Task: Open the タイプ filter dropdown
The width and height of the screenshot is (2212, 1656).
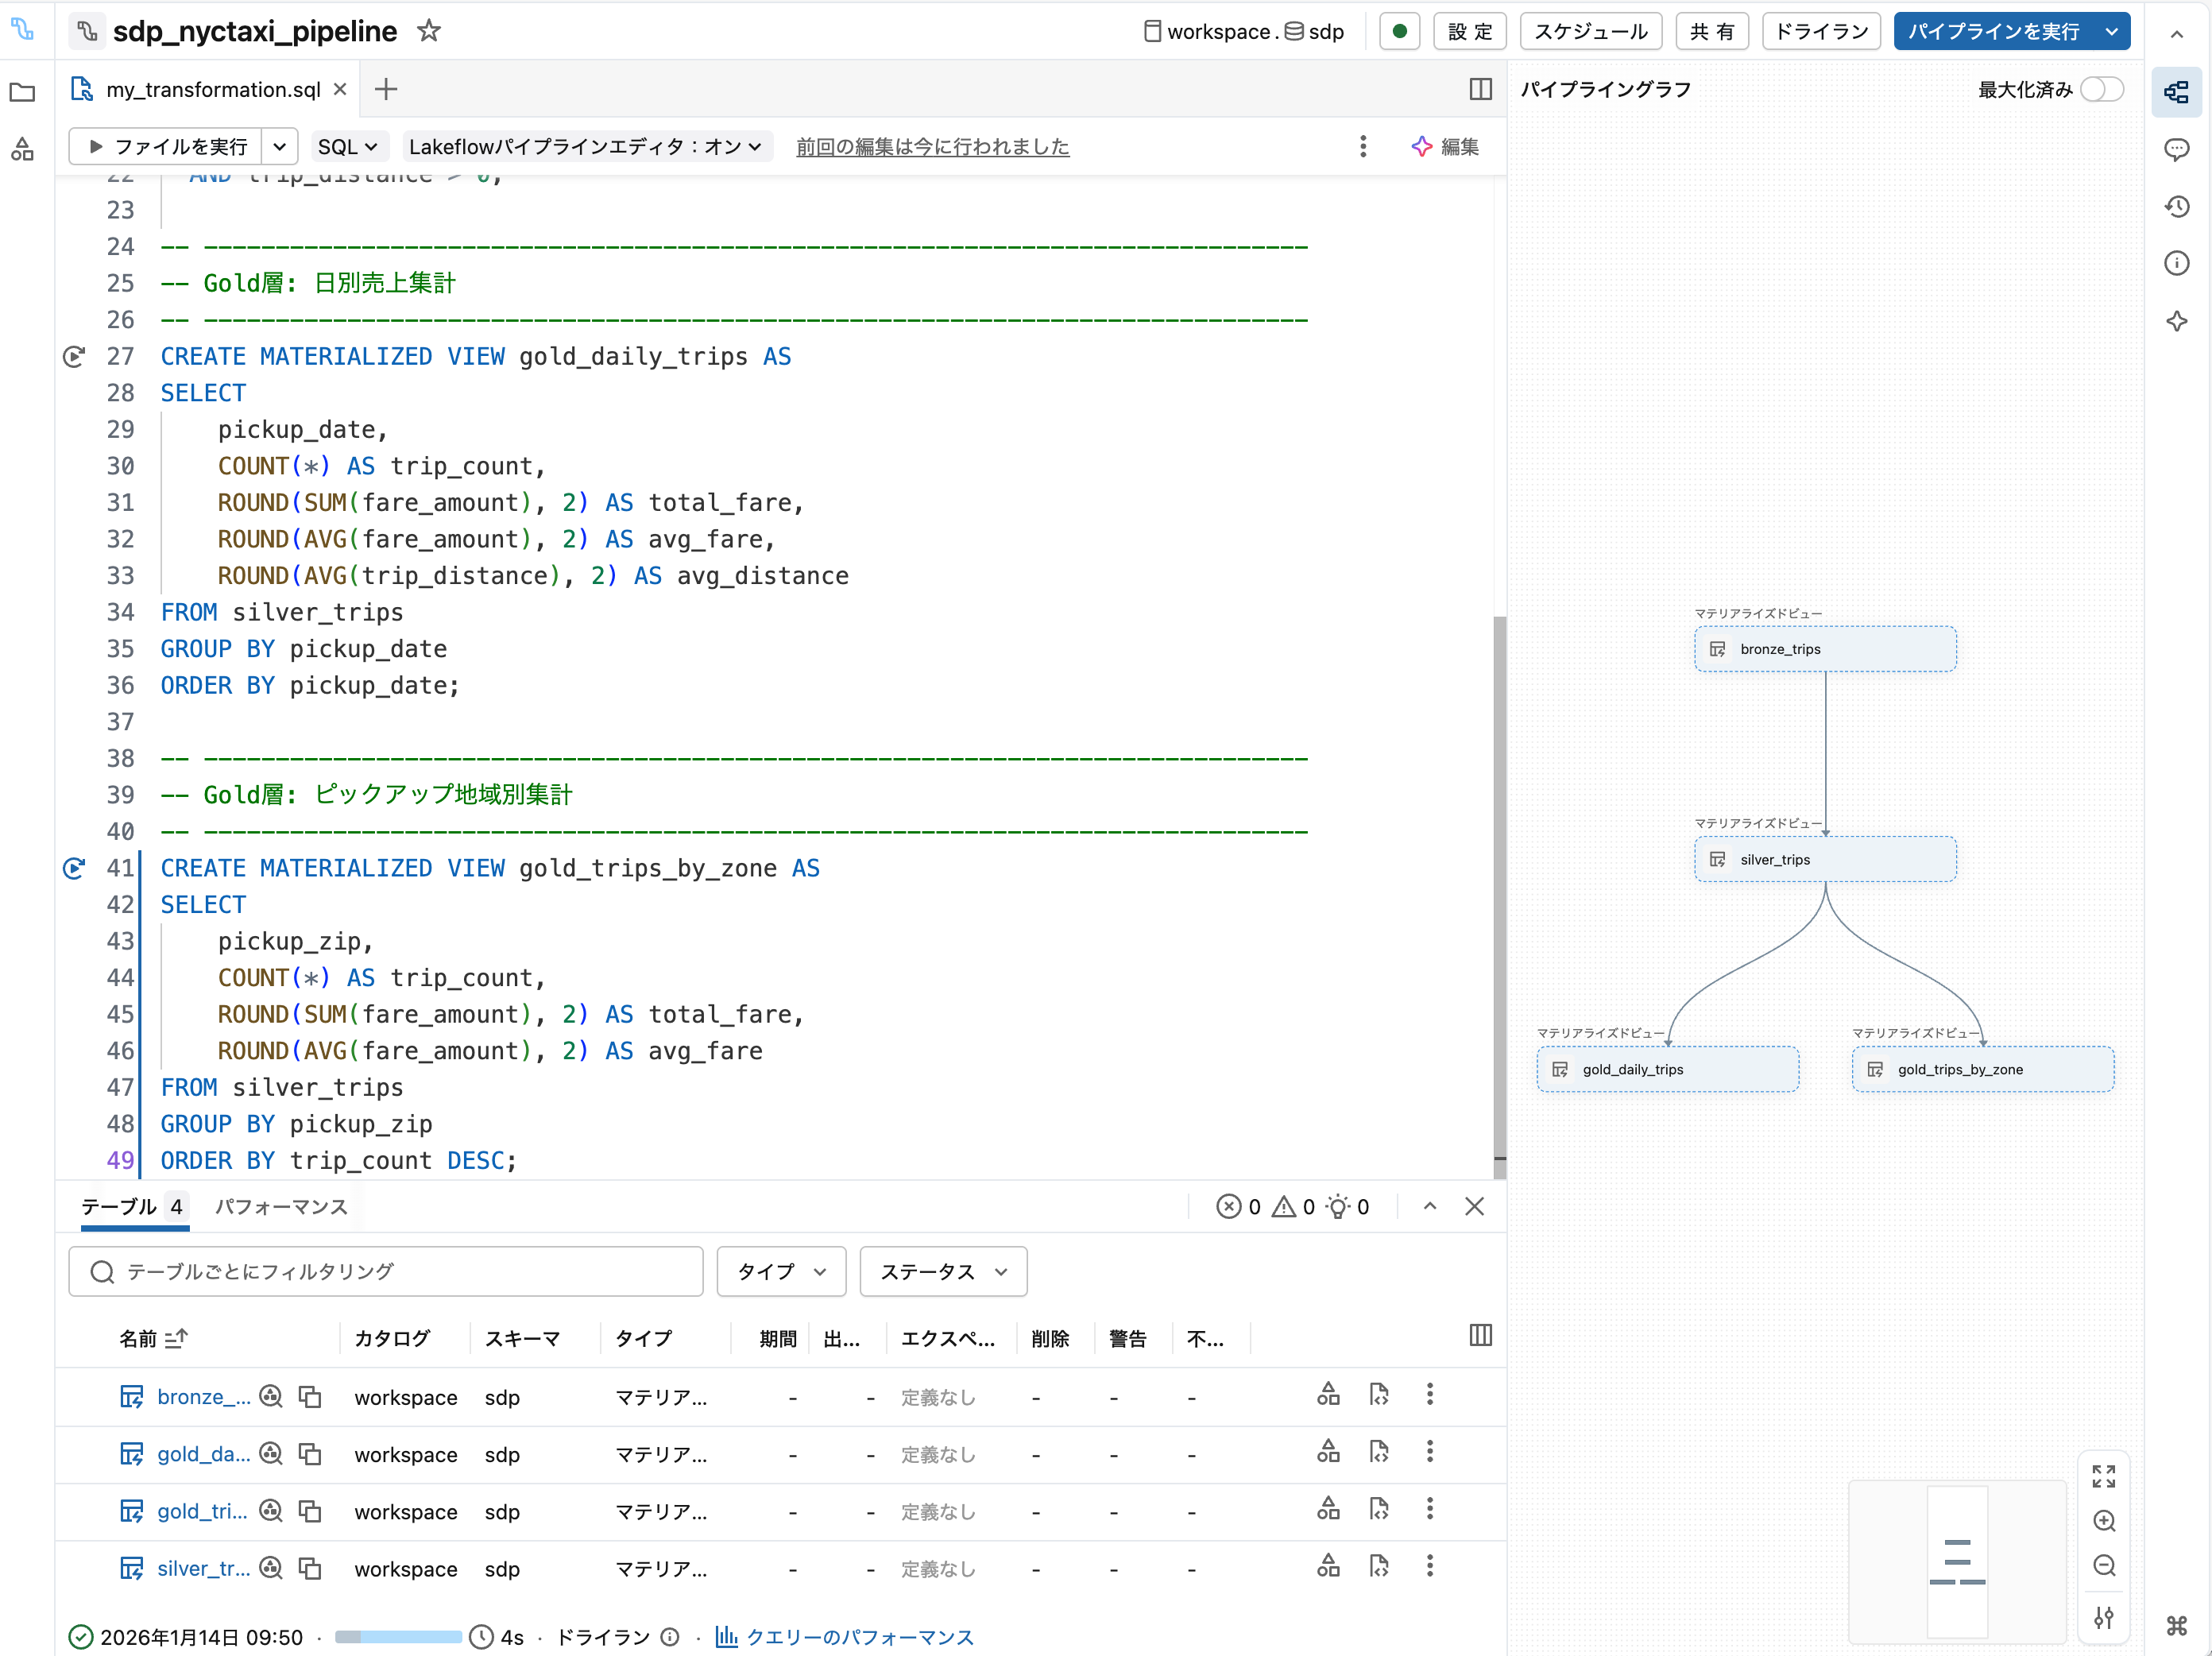Action: pos(780,1271)
